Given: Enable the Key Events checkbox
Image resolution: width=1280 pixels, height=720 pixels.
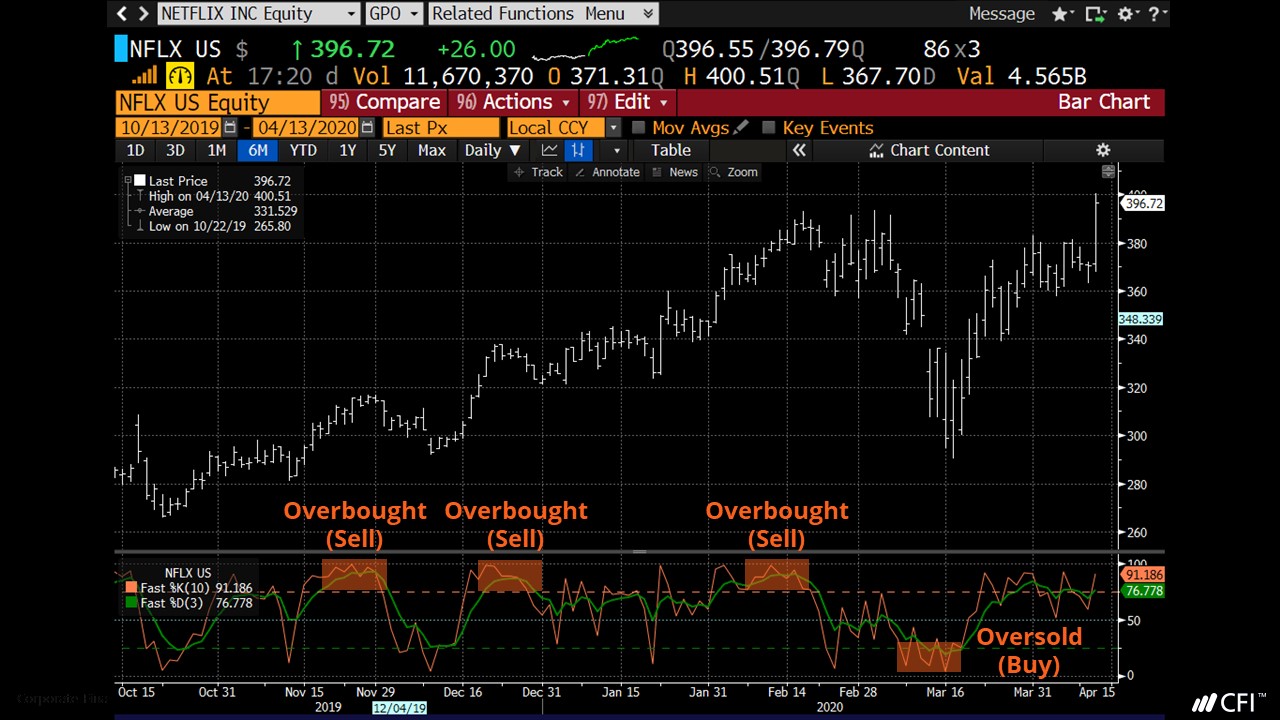Looking at the screenshot, I should (x=768, y=127).
